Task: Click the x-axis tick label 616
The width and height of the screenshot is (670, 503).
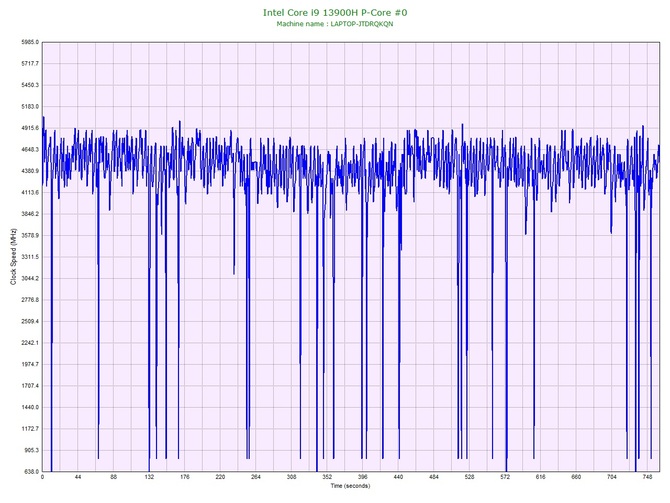Action: (541, 477)
